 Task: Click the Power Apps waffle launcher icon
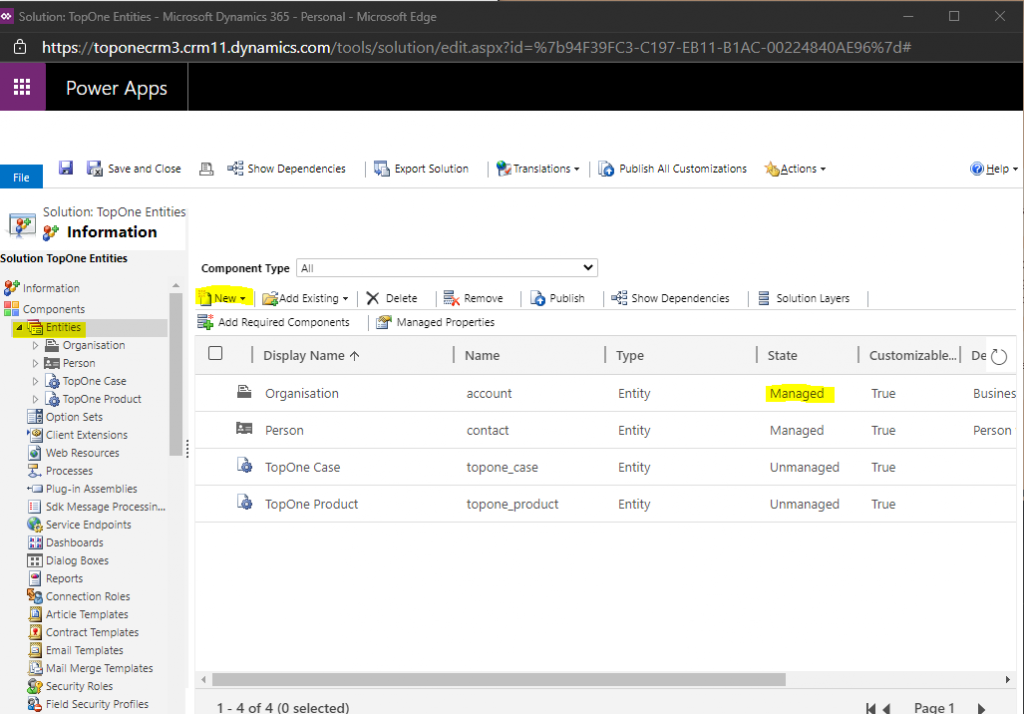coord(22,88)
